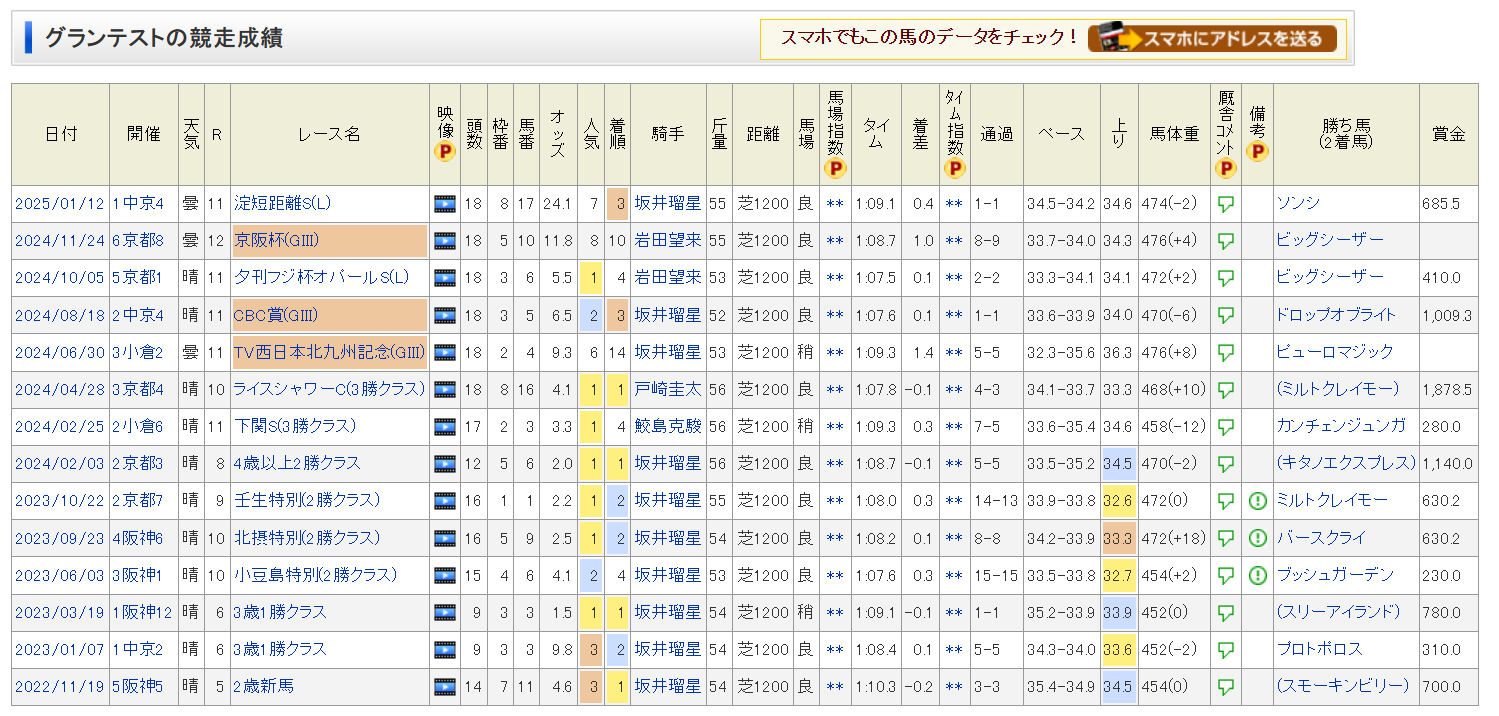Screen dimensions: 1499x716
Task: Open venue link 3小倉2
Action: point(137,353)
